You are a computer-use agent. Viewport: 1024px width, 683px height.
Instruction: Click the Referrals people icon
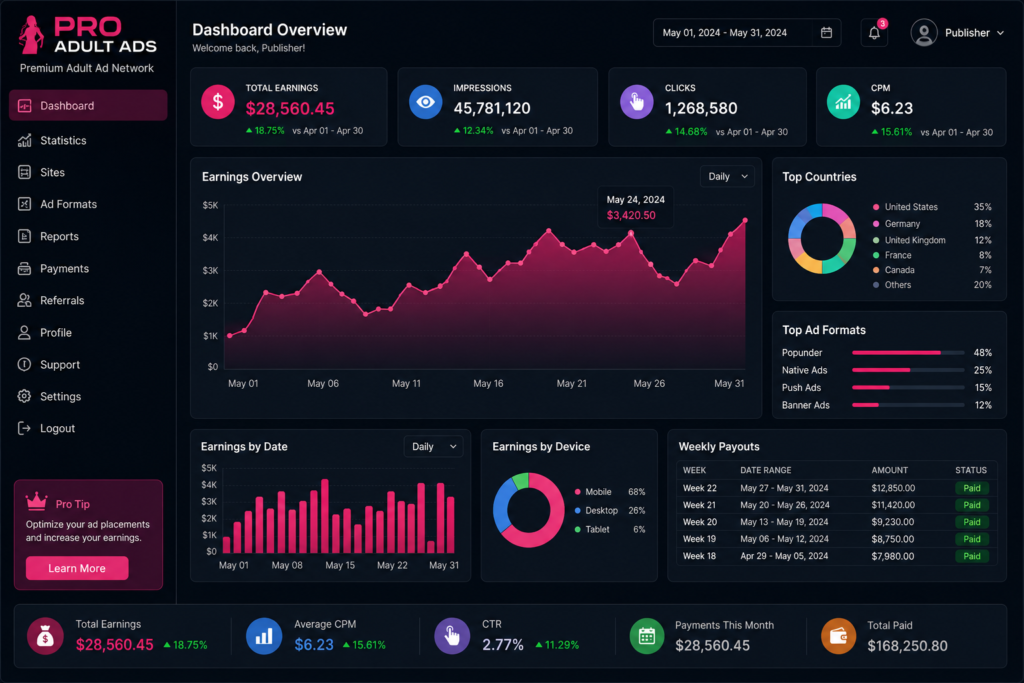pyautogui.click(x=25, y=300)
